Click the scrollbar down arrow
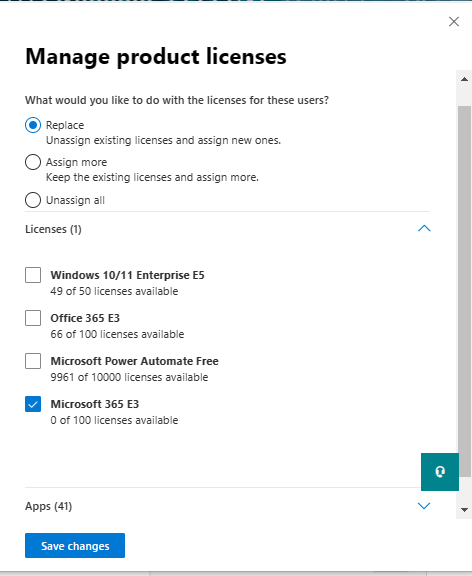Image resolution: width=472 pixels, height=576 pixels. (x=464, y=510)
